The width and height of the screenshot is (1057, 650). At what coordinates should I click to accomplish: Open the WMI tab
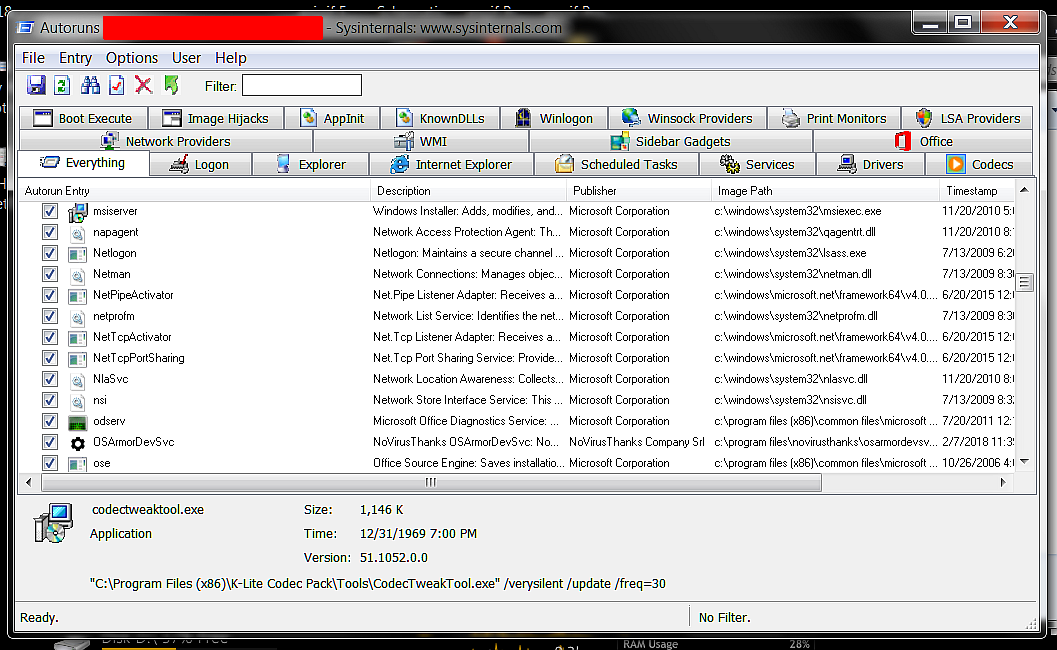[x=421, y=142]
